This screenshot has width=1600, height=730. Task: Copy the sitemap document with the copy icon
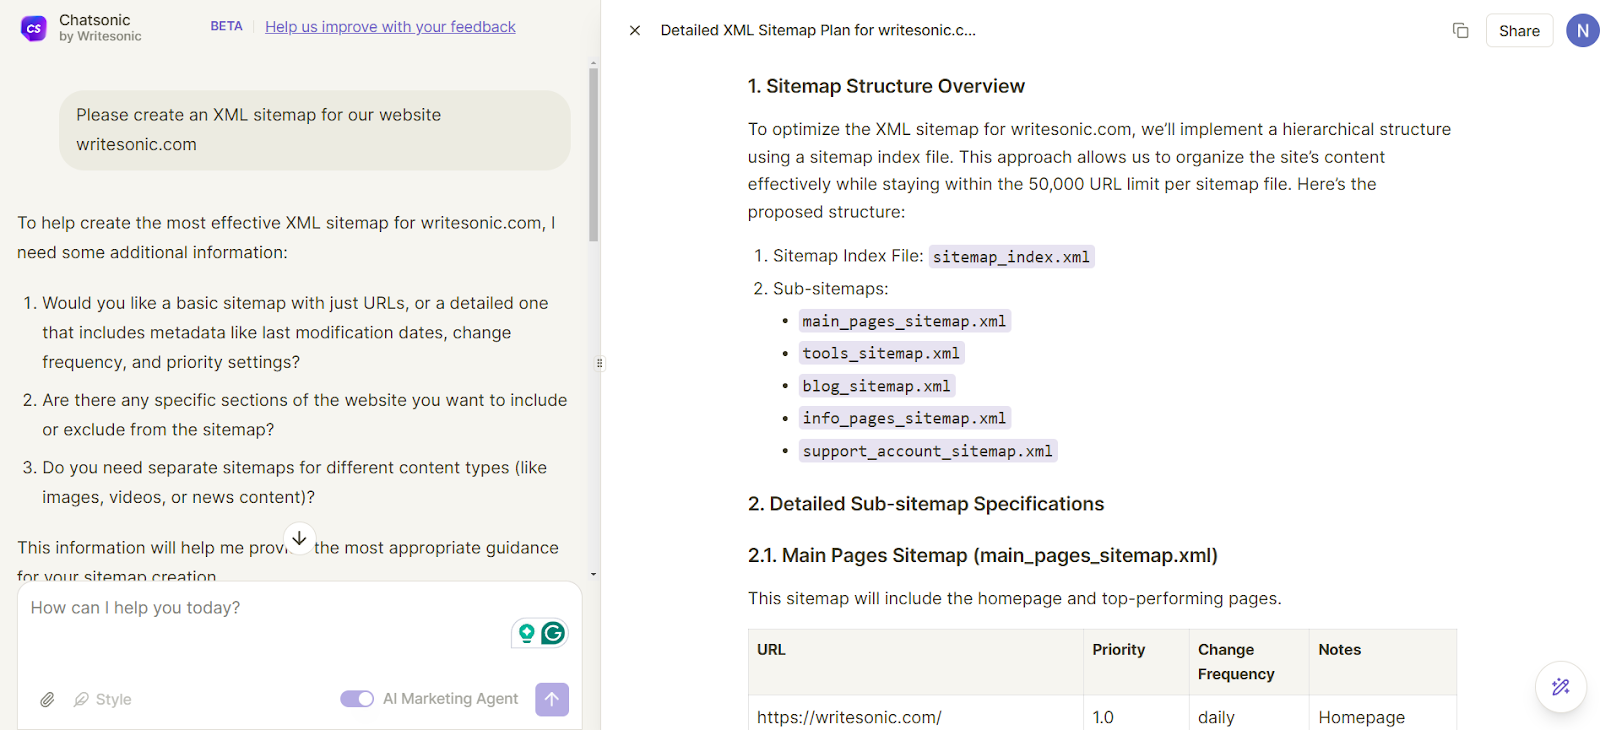pyautogui.click(x=1460, y=31)
